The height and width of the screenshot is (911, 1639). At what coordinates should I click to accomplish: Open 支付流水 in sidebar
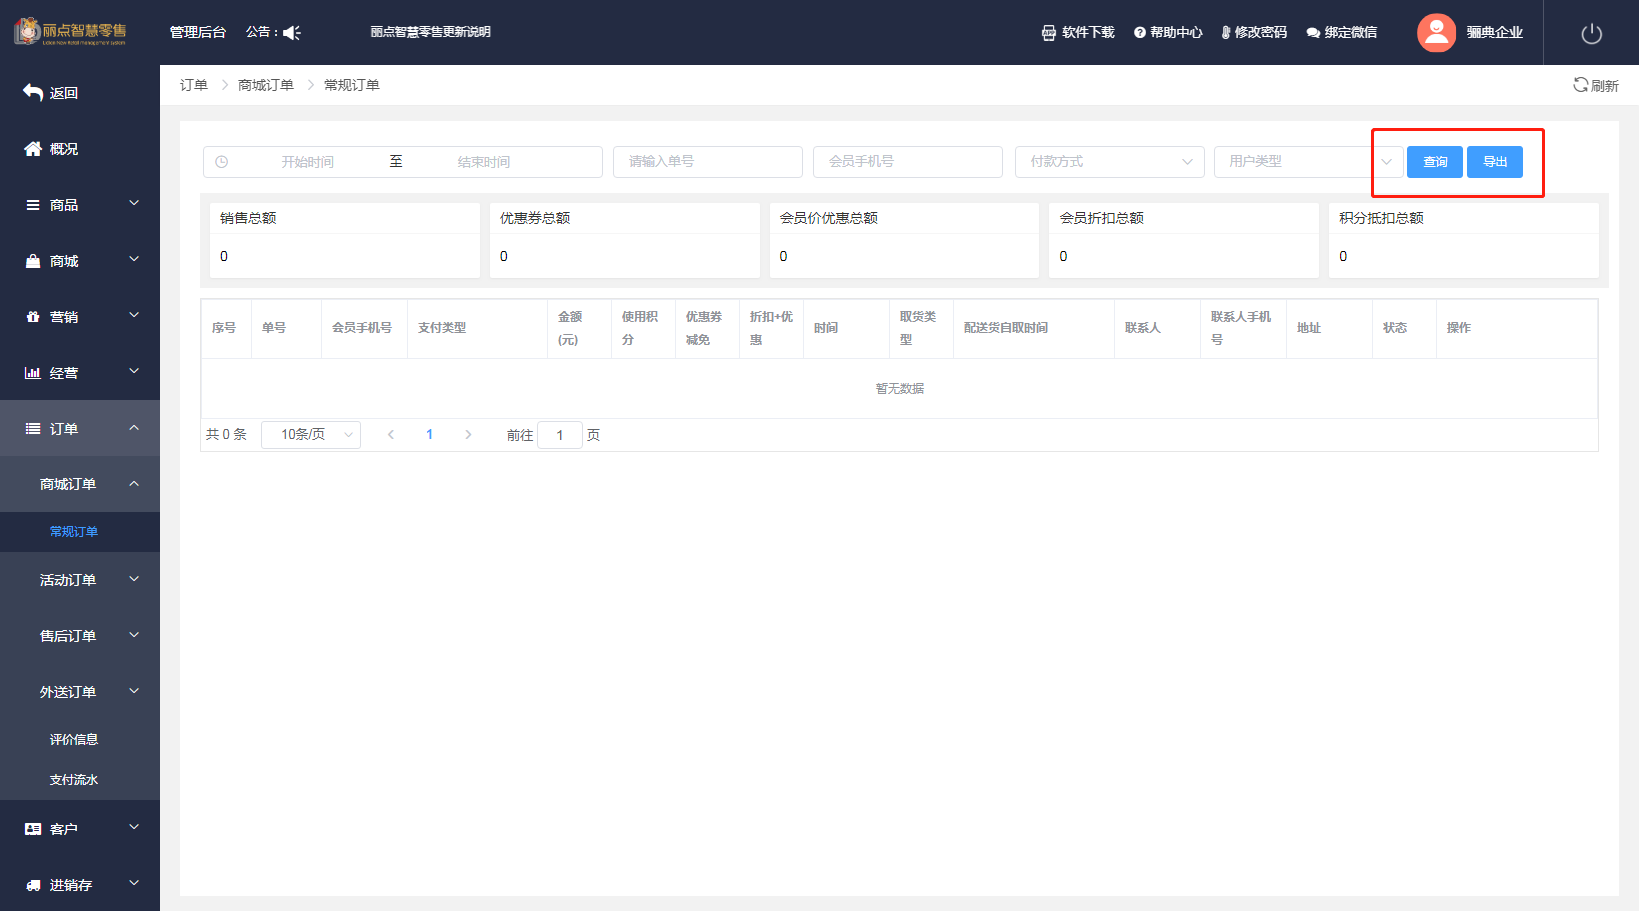tap(74, 779)
